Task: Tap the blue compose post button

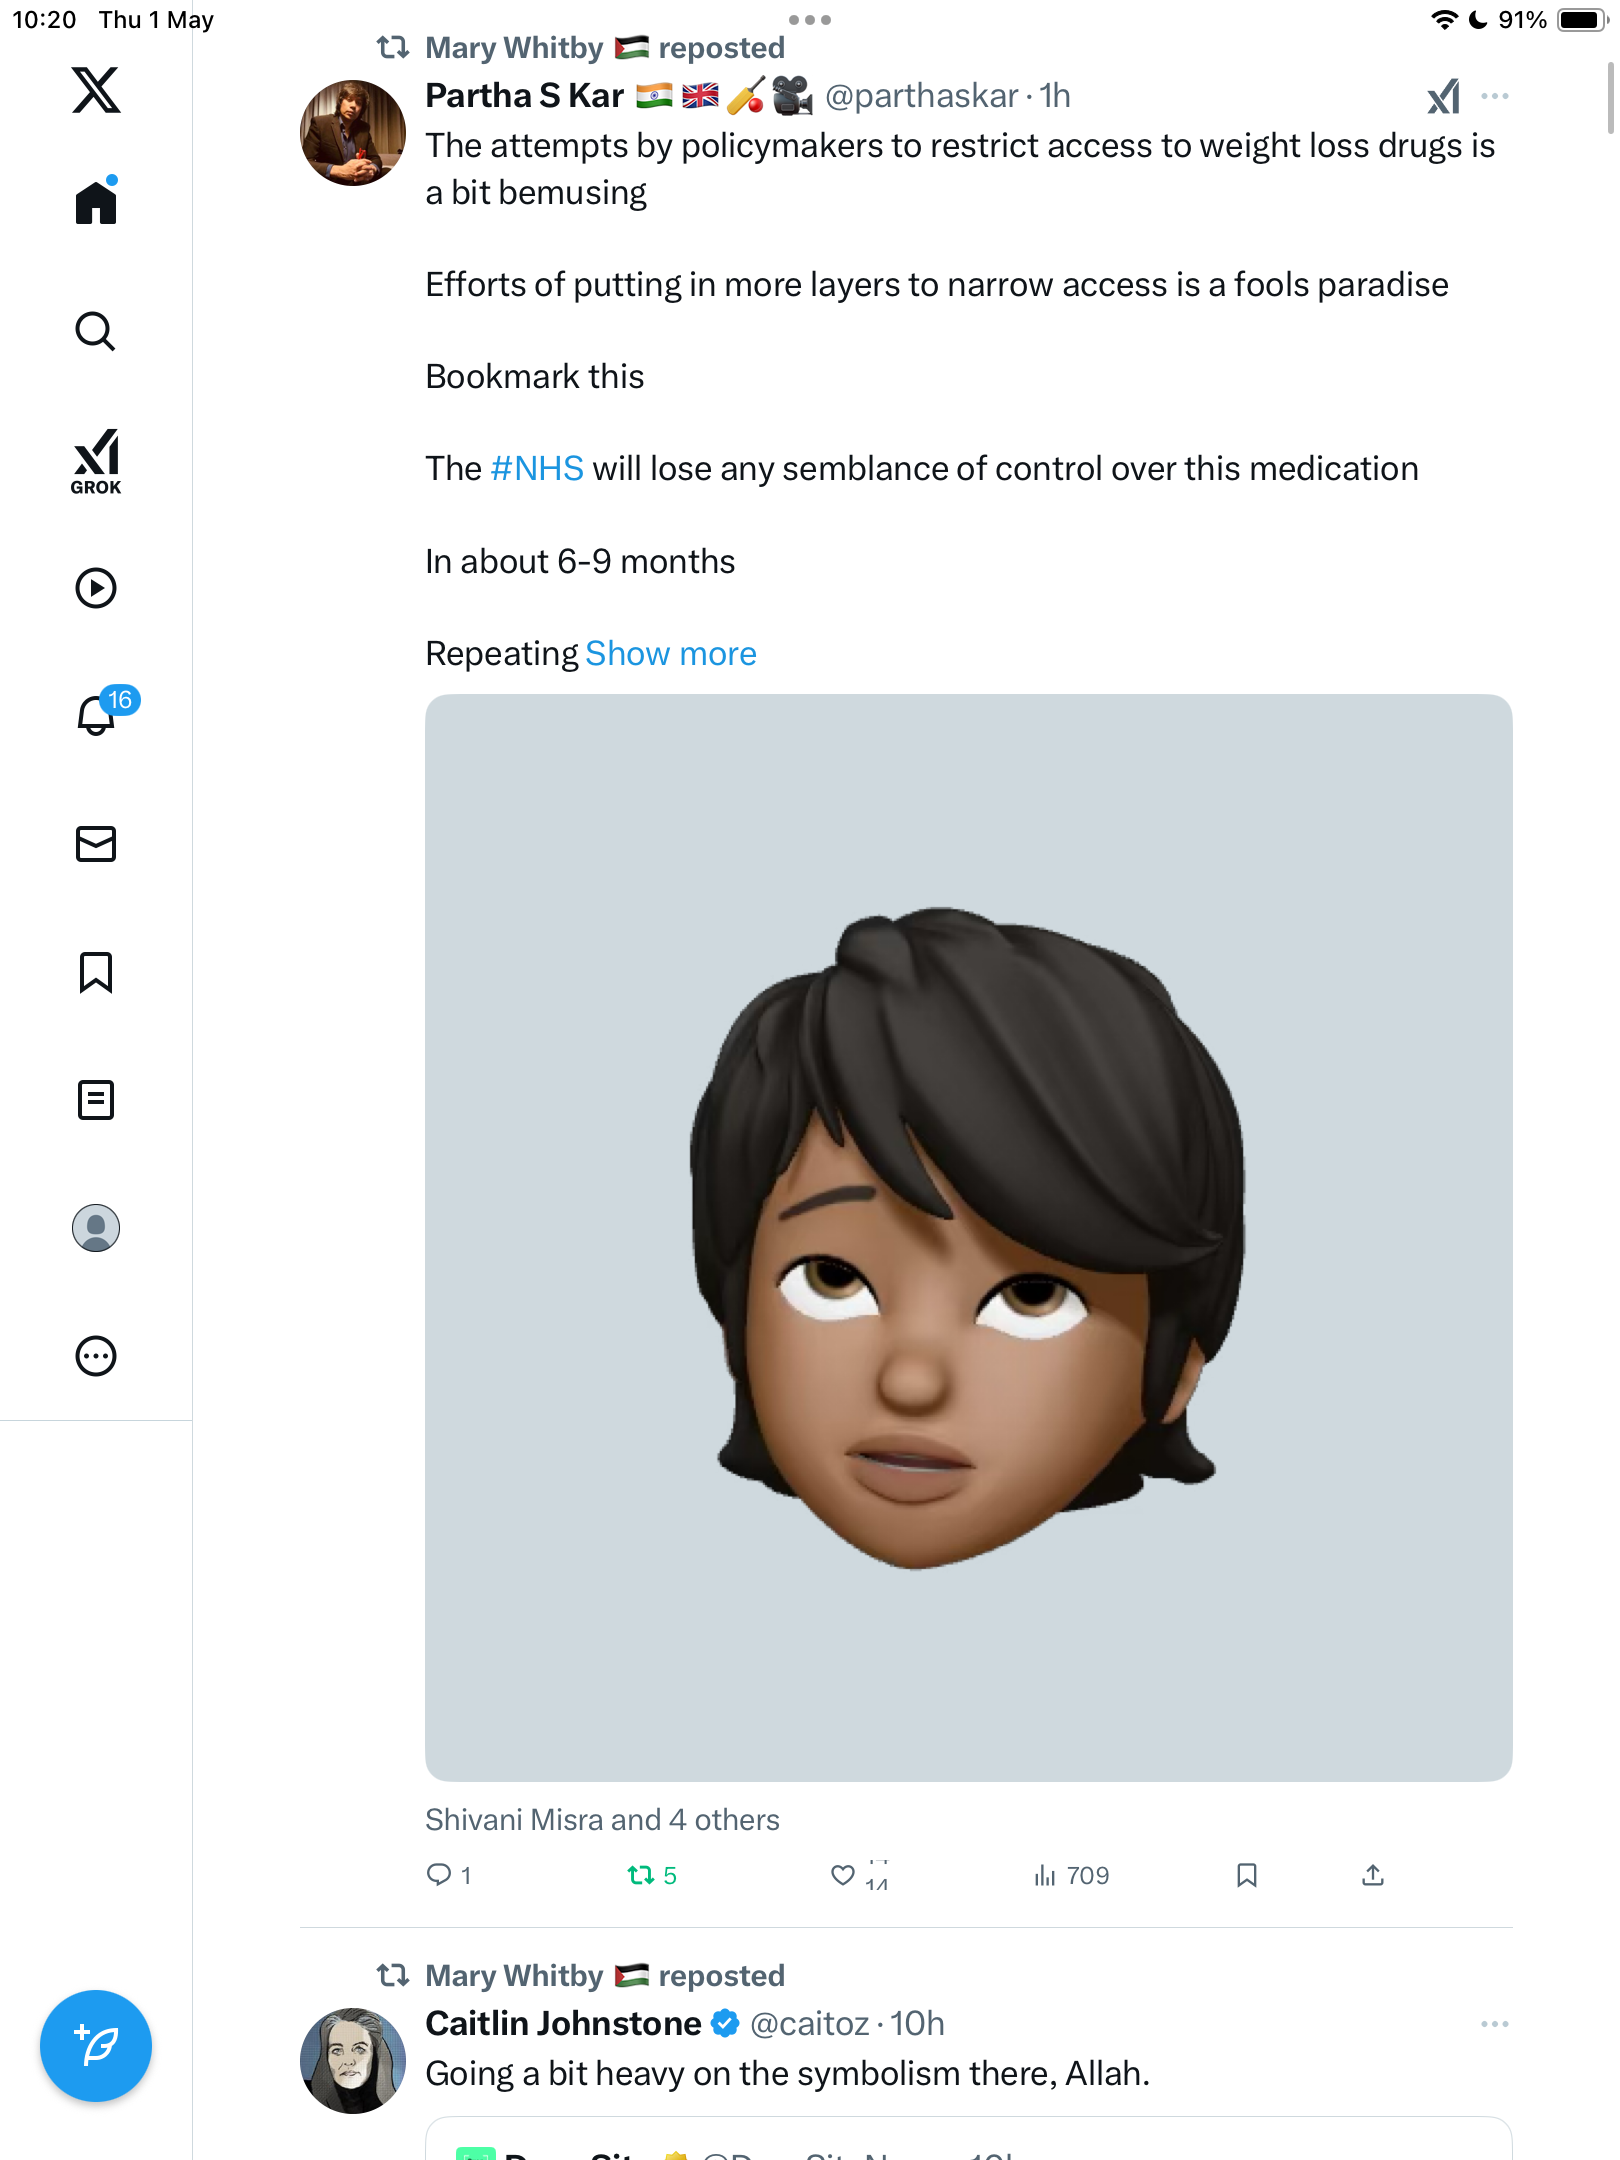Action: (x=96, y=2046)
